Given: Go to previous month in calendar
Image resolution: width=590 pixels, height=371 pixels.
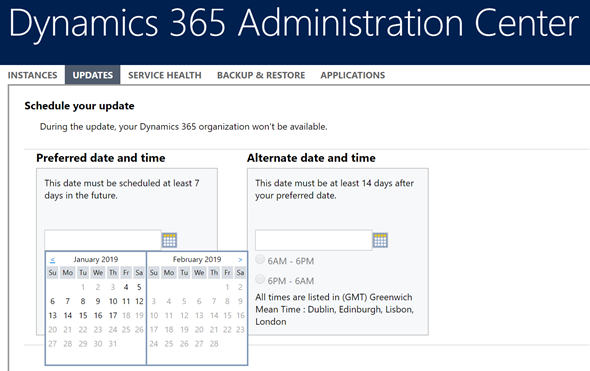Looking at the screenshot, I should (x=52, y=260).
